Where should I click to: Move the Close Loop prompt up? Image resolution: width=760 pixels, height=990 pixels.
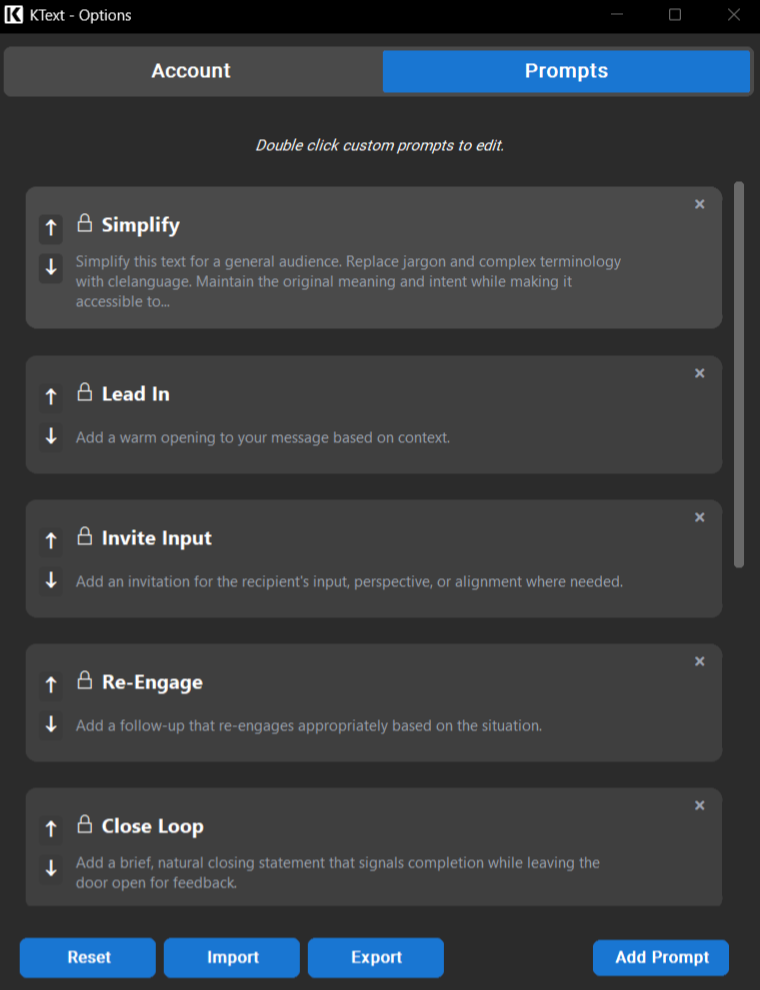(50, 828)
